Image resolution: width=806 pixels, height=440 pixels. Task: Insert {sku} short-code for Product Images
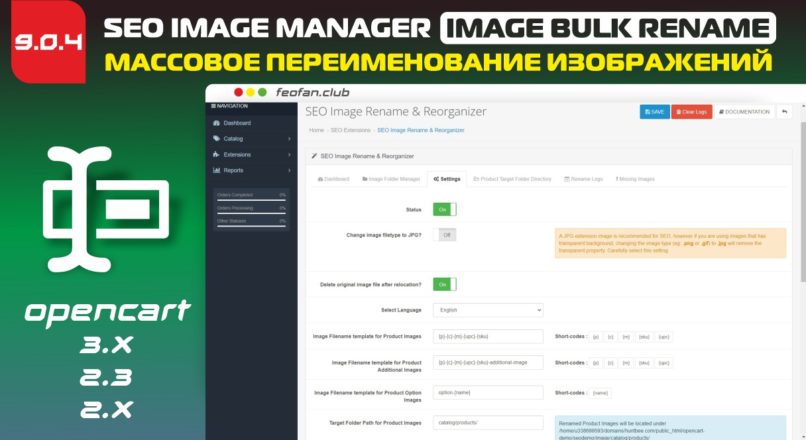644,337
